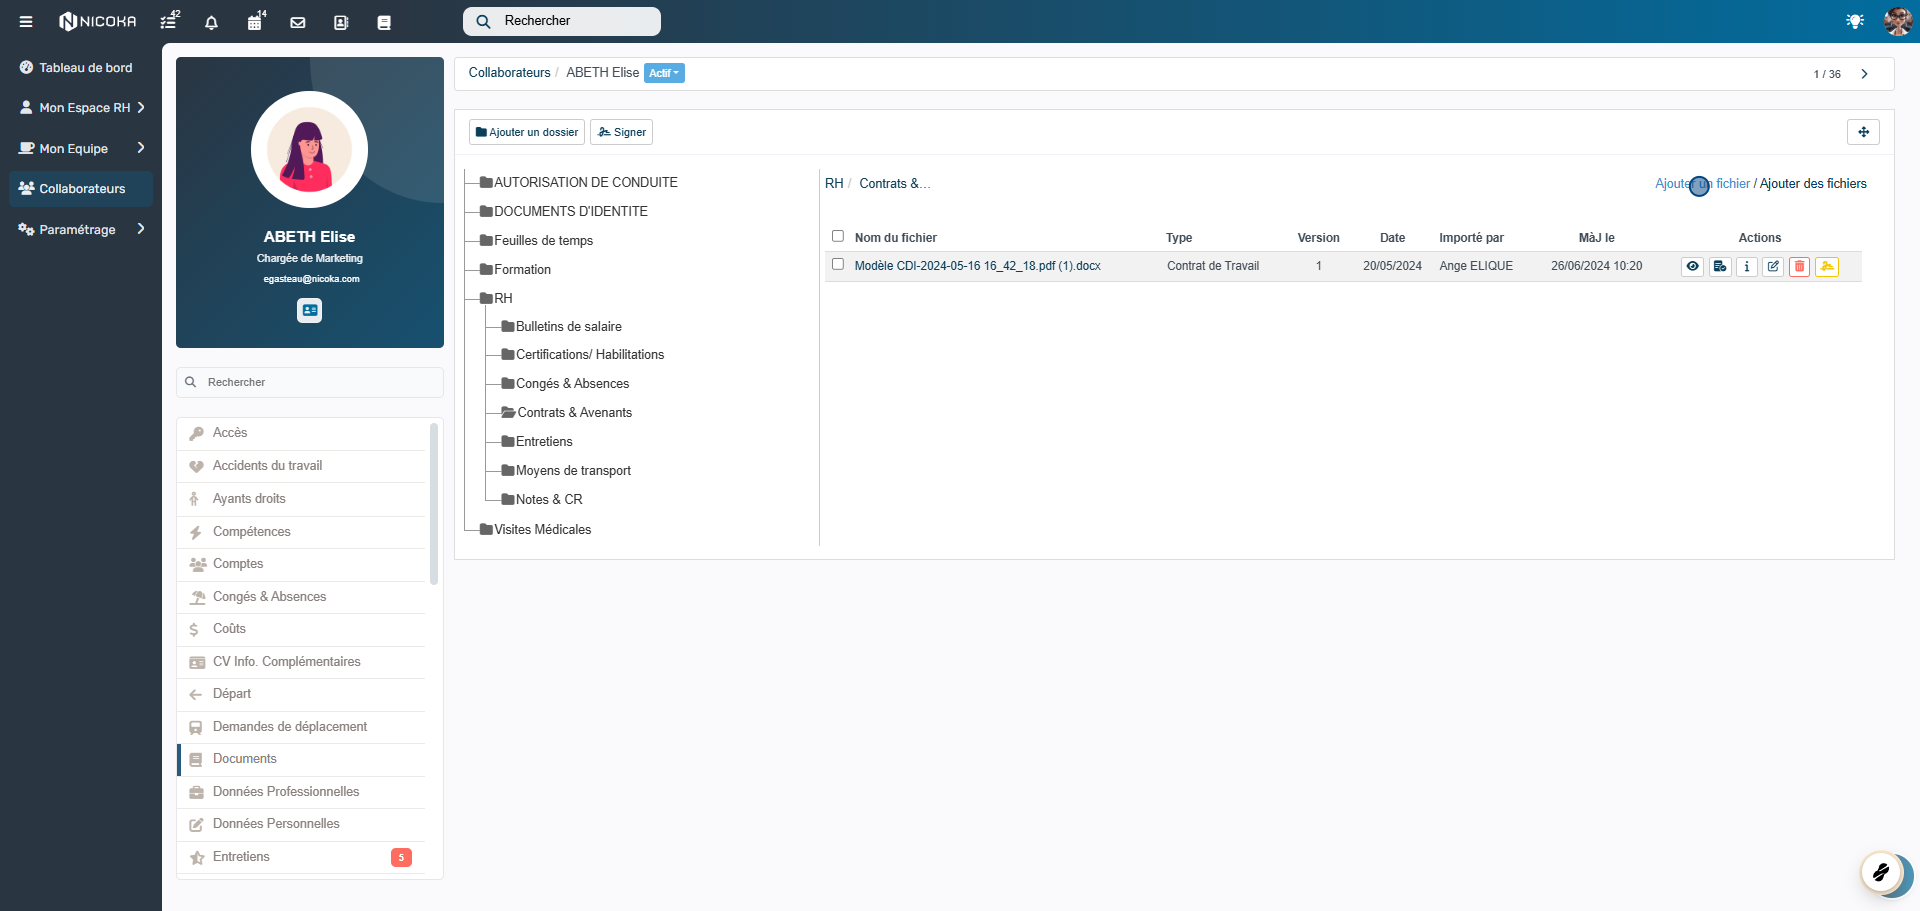Select 'Documents' in the employee section list
1920x911 pixels.
coord(245,759)
